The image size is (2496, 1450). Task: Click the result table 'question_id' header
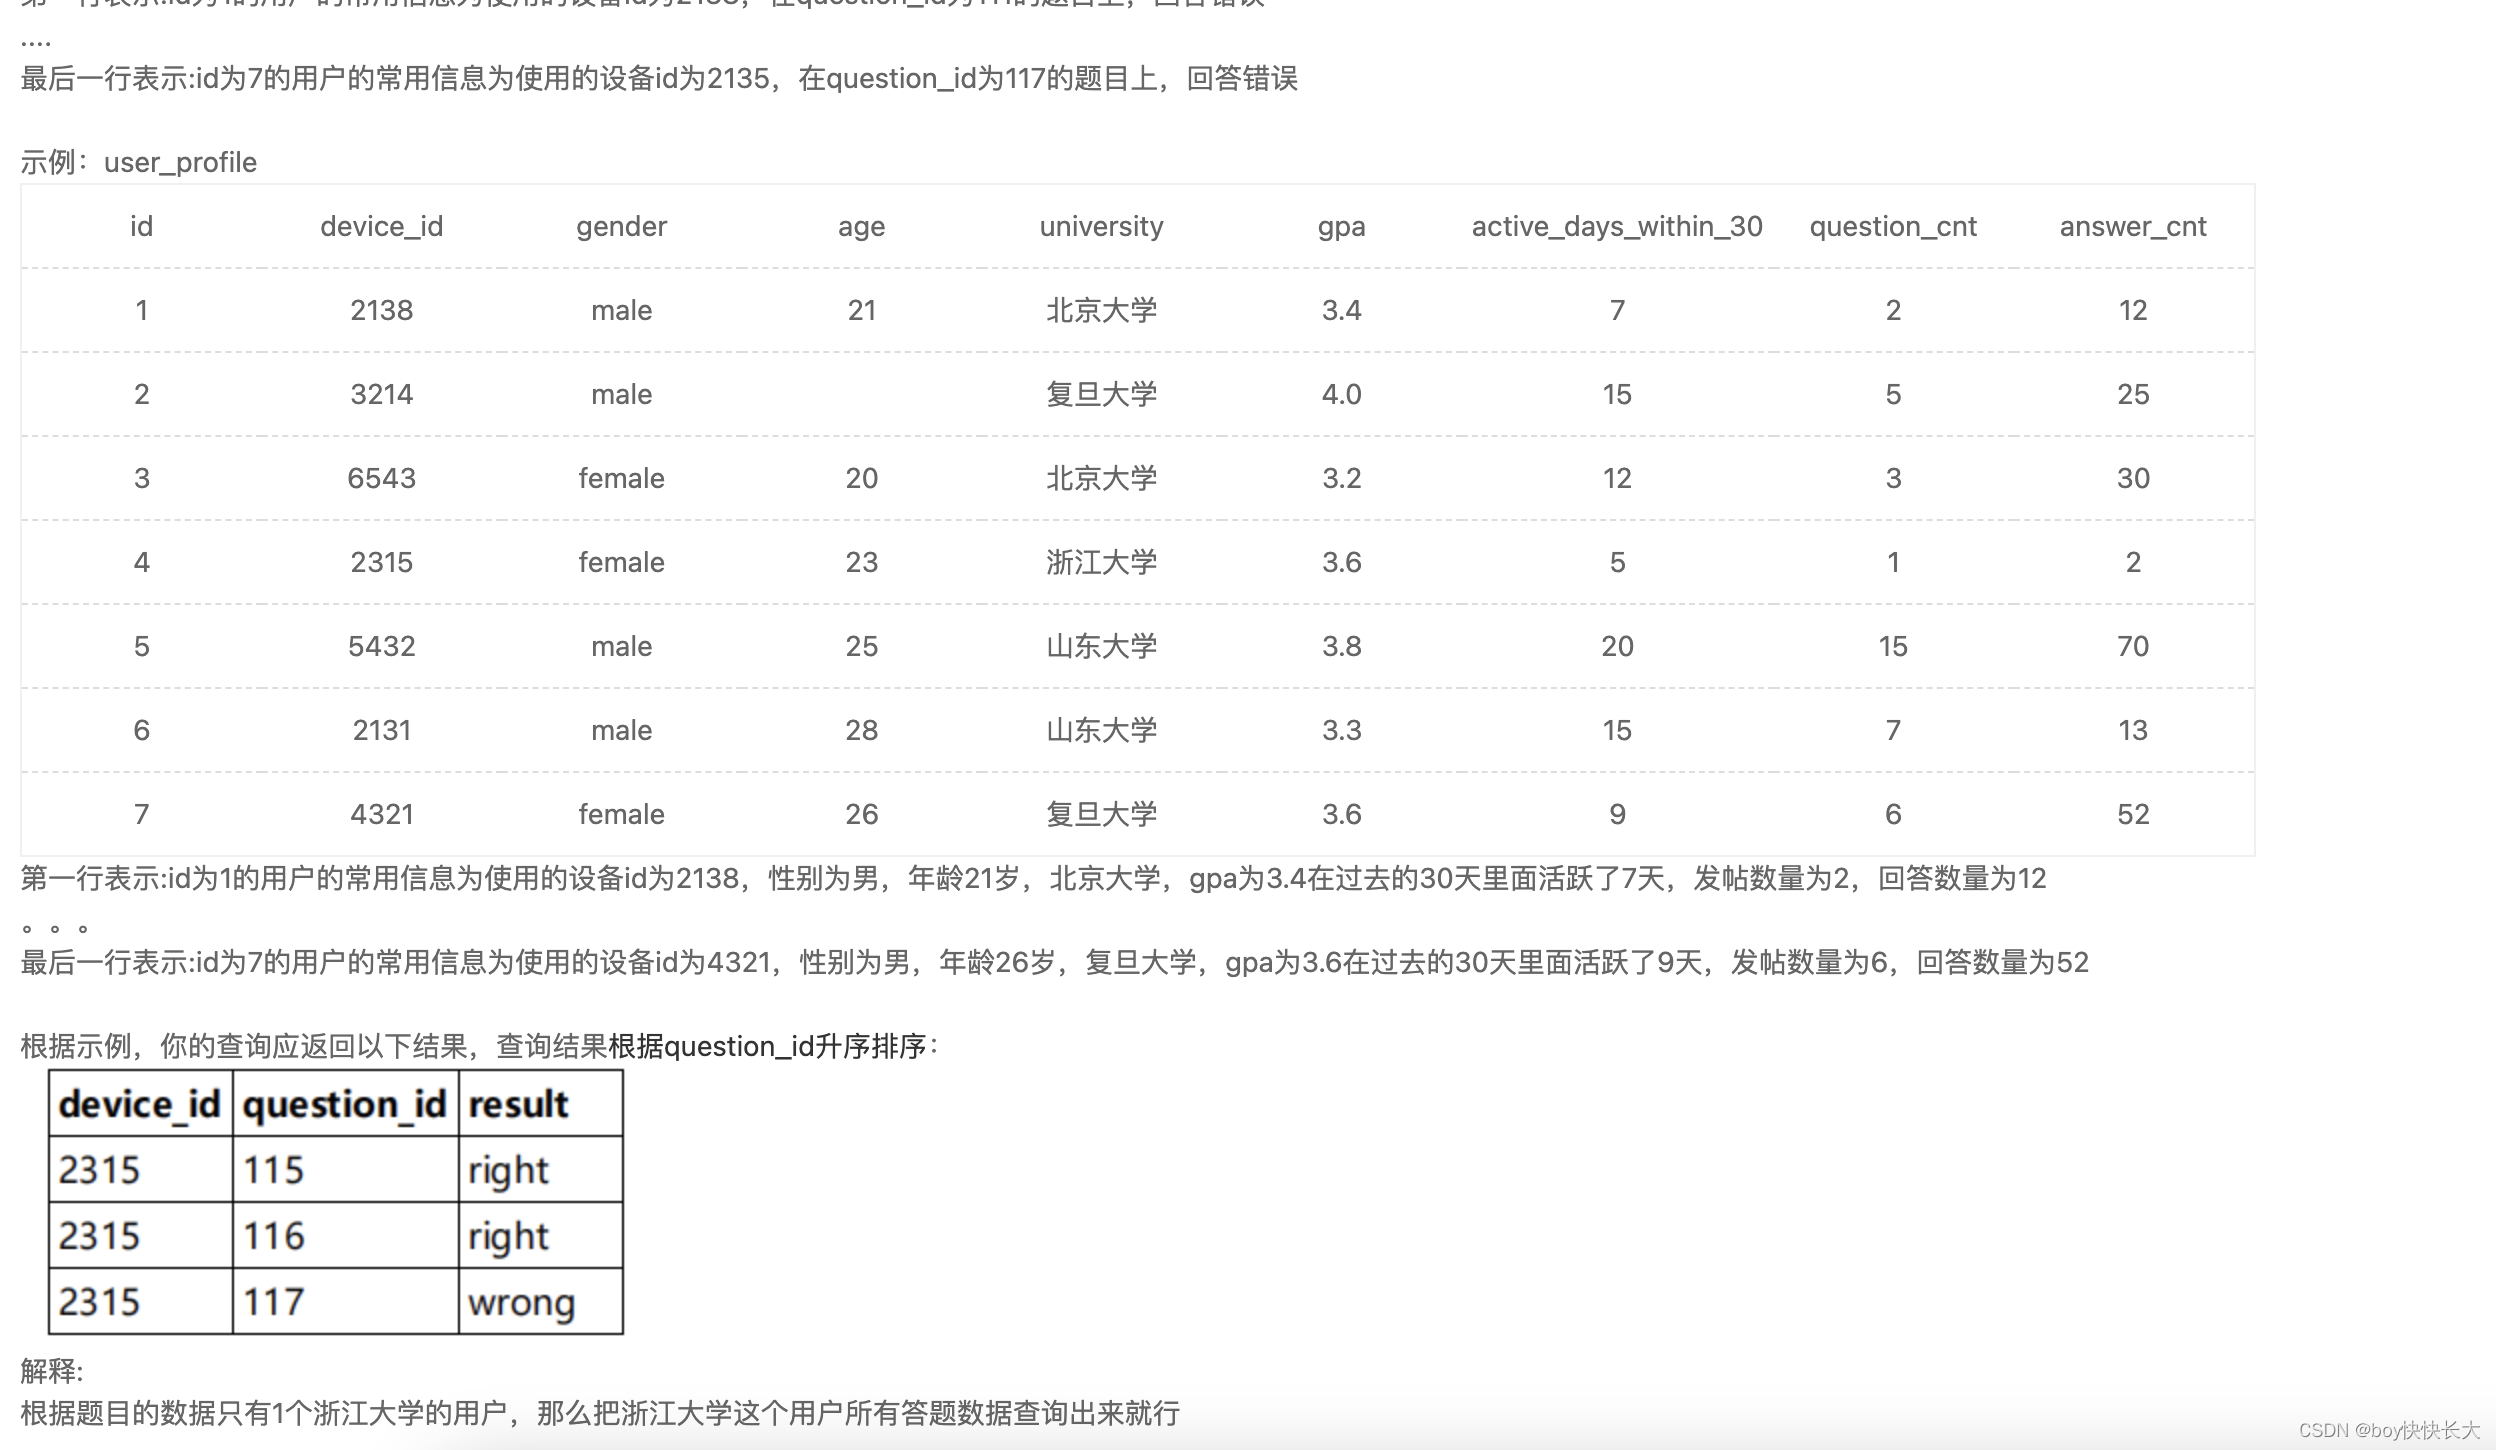click(x=344, y=1104)
